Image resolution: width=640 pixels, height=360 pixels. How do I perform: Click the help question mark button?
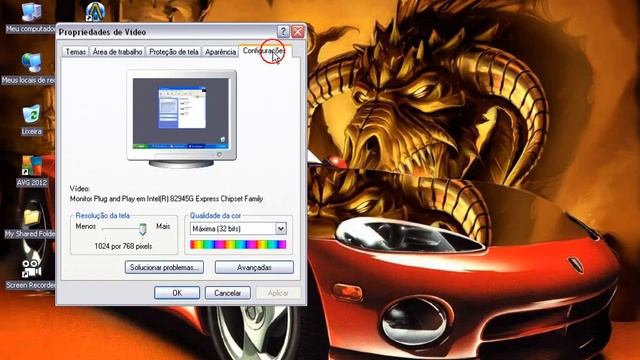[283, 31]
